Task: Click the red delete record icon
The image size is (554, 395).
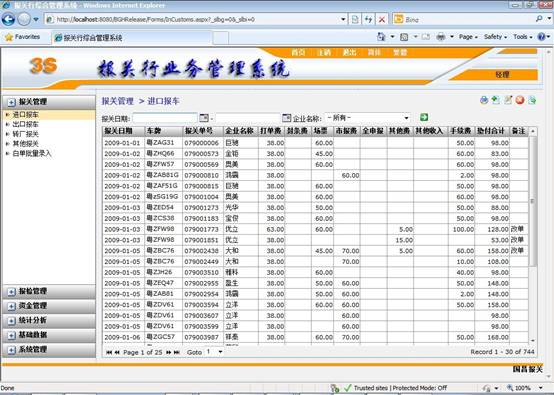Action: (520, 100)
